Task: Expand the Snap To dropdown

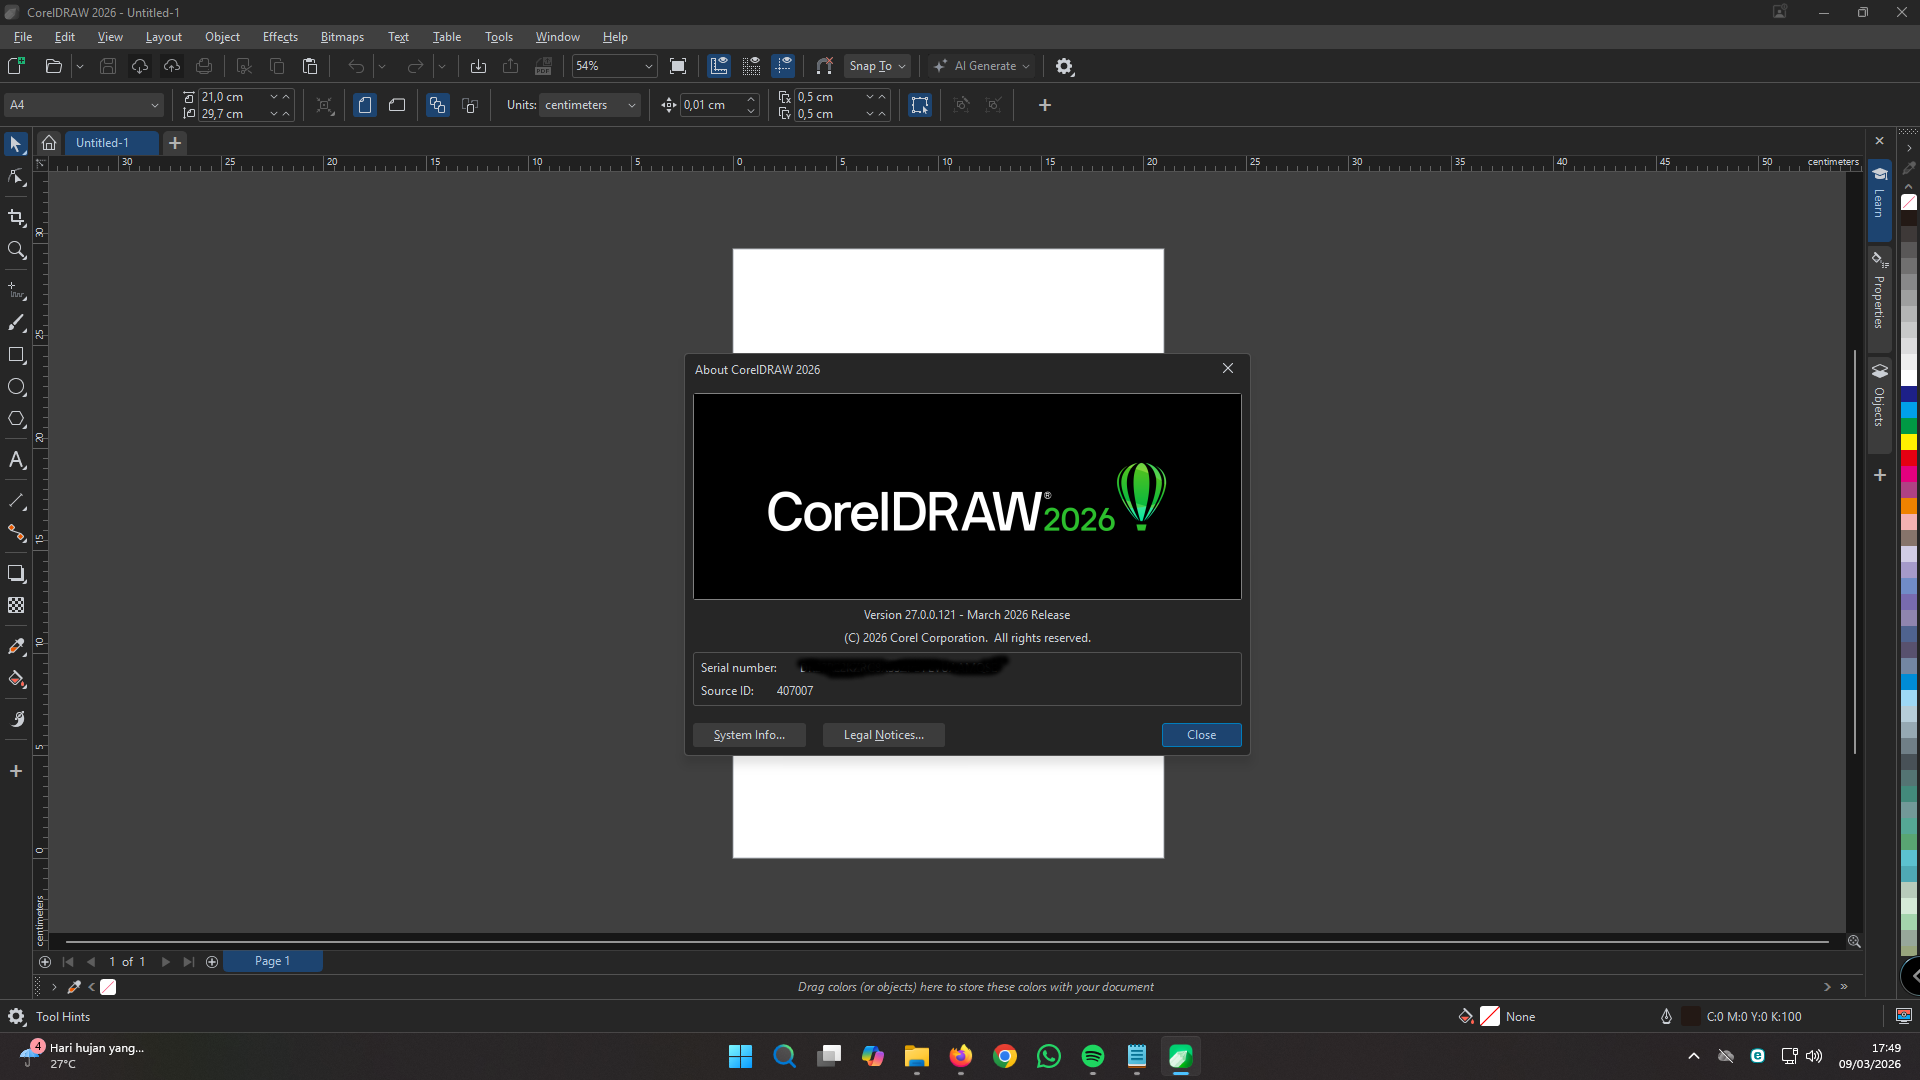Action: pos(878,66)
